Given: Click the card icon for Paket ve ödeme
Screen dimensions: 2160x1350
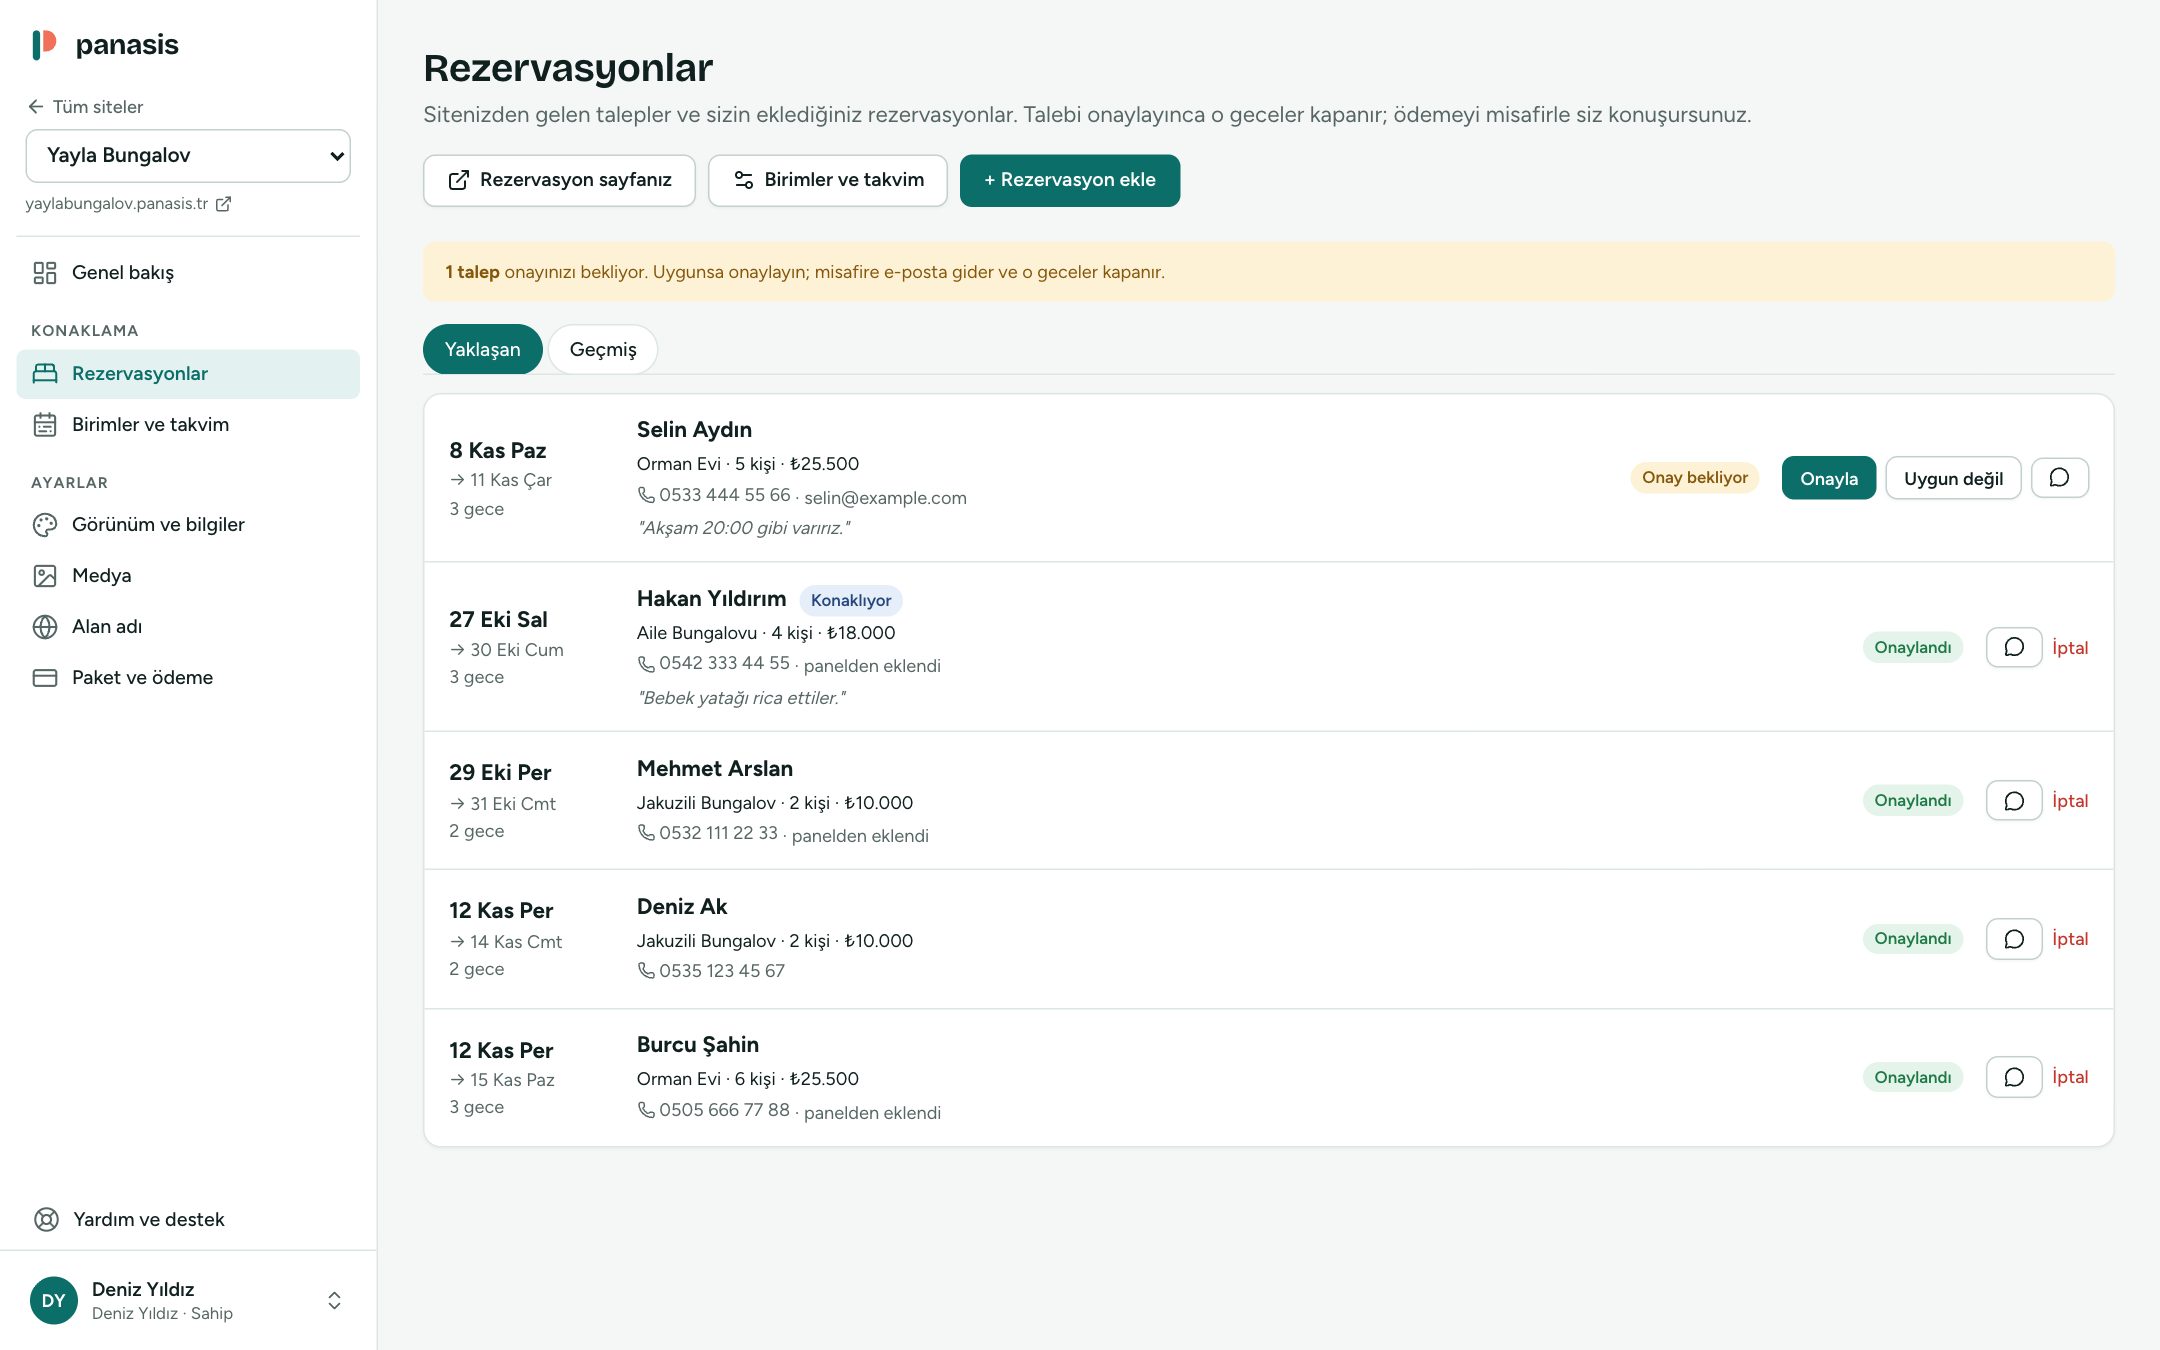Looking at the screenshot, I should pyautogui.click(x=45, y=678).
